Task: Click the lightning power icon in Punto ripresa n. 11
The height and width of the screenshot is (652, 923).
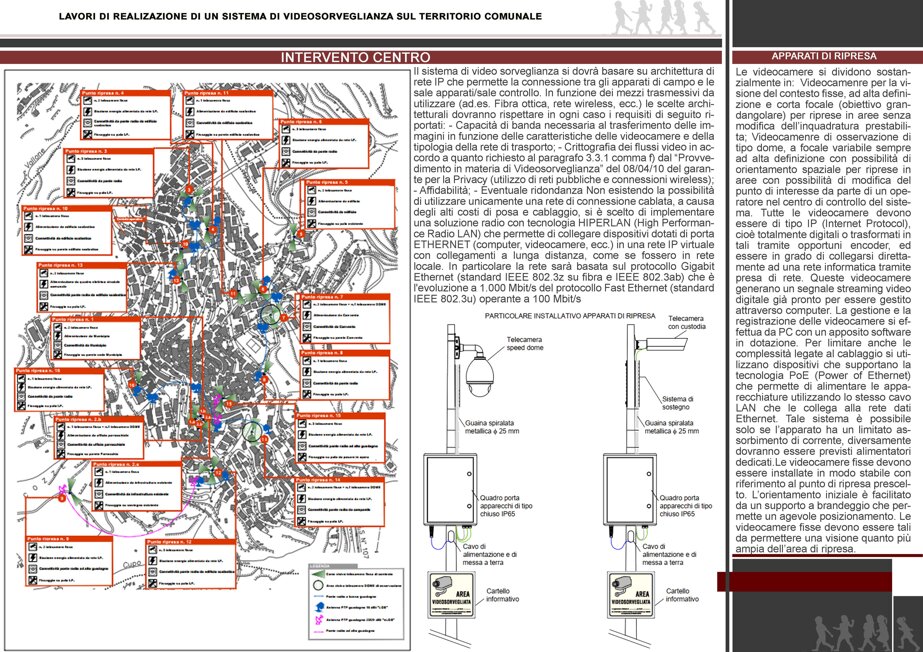Action: click(190, 112)
